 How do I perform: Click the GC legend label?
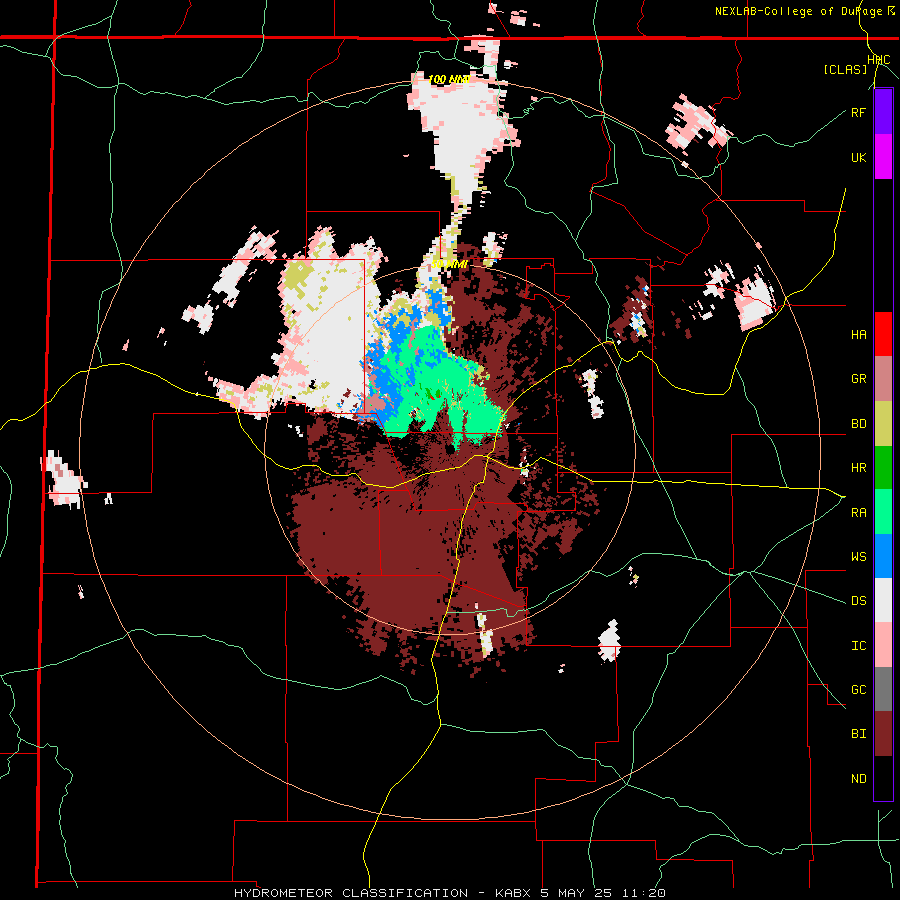tap(858, 690)
